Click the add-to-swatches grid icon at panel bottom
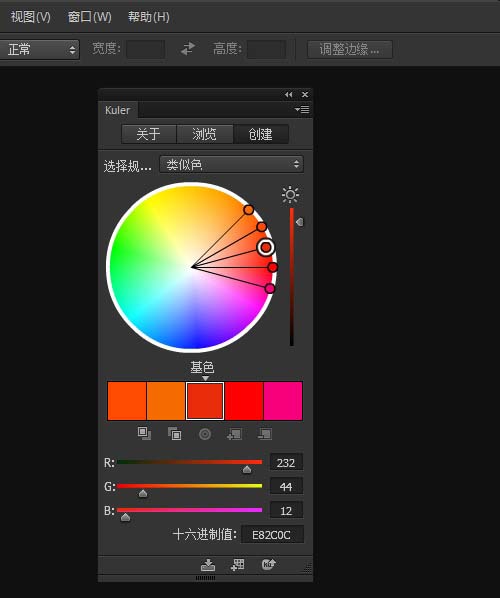The height and width of the screenshot is (598, 500). pos(237,565)
